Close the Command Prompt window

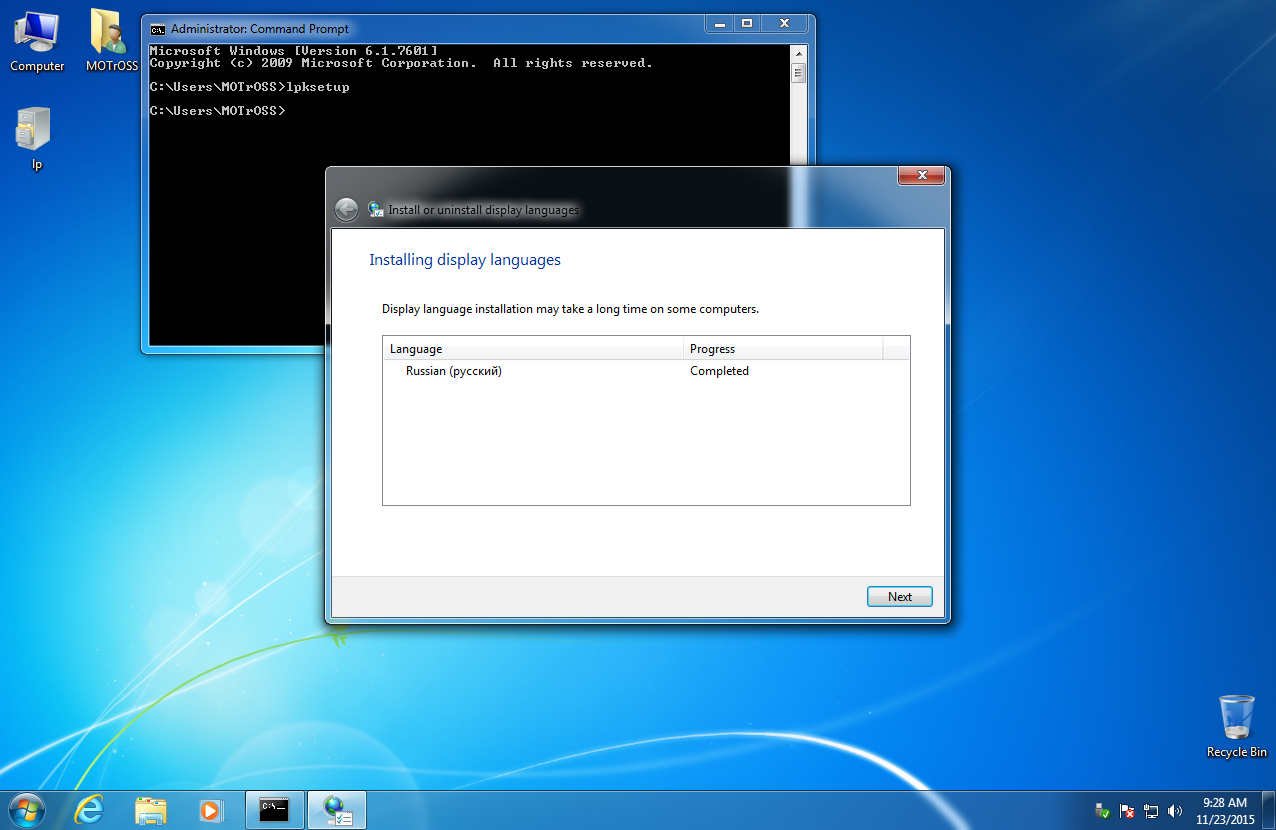[785, 23]
